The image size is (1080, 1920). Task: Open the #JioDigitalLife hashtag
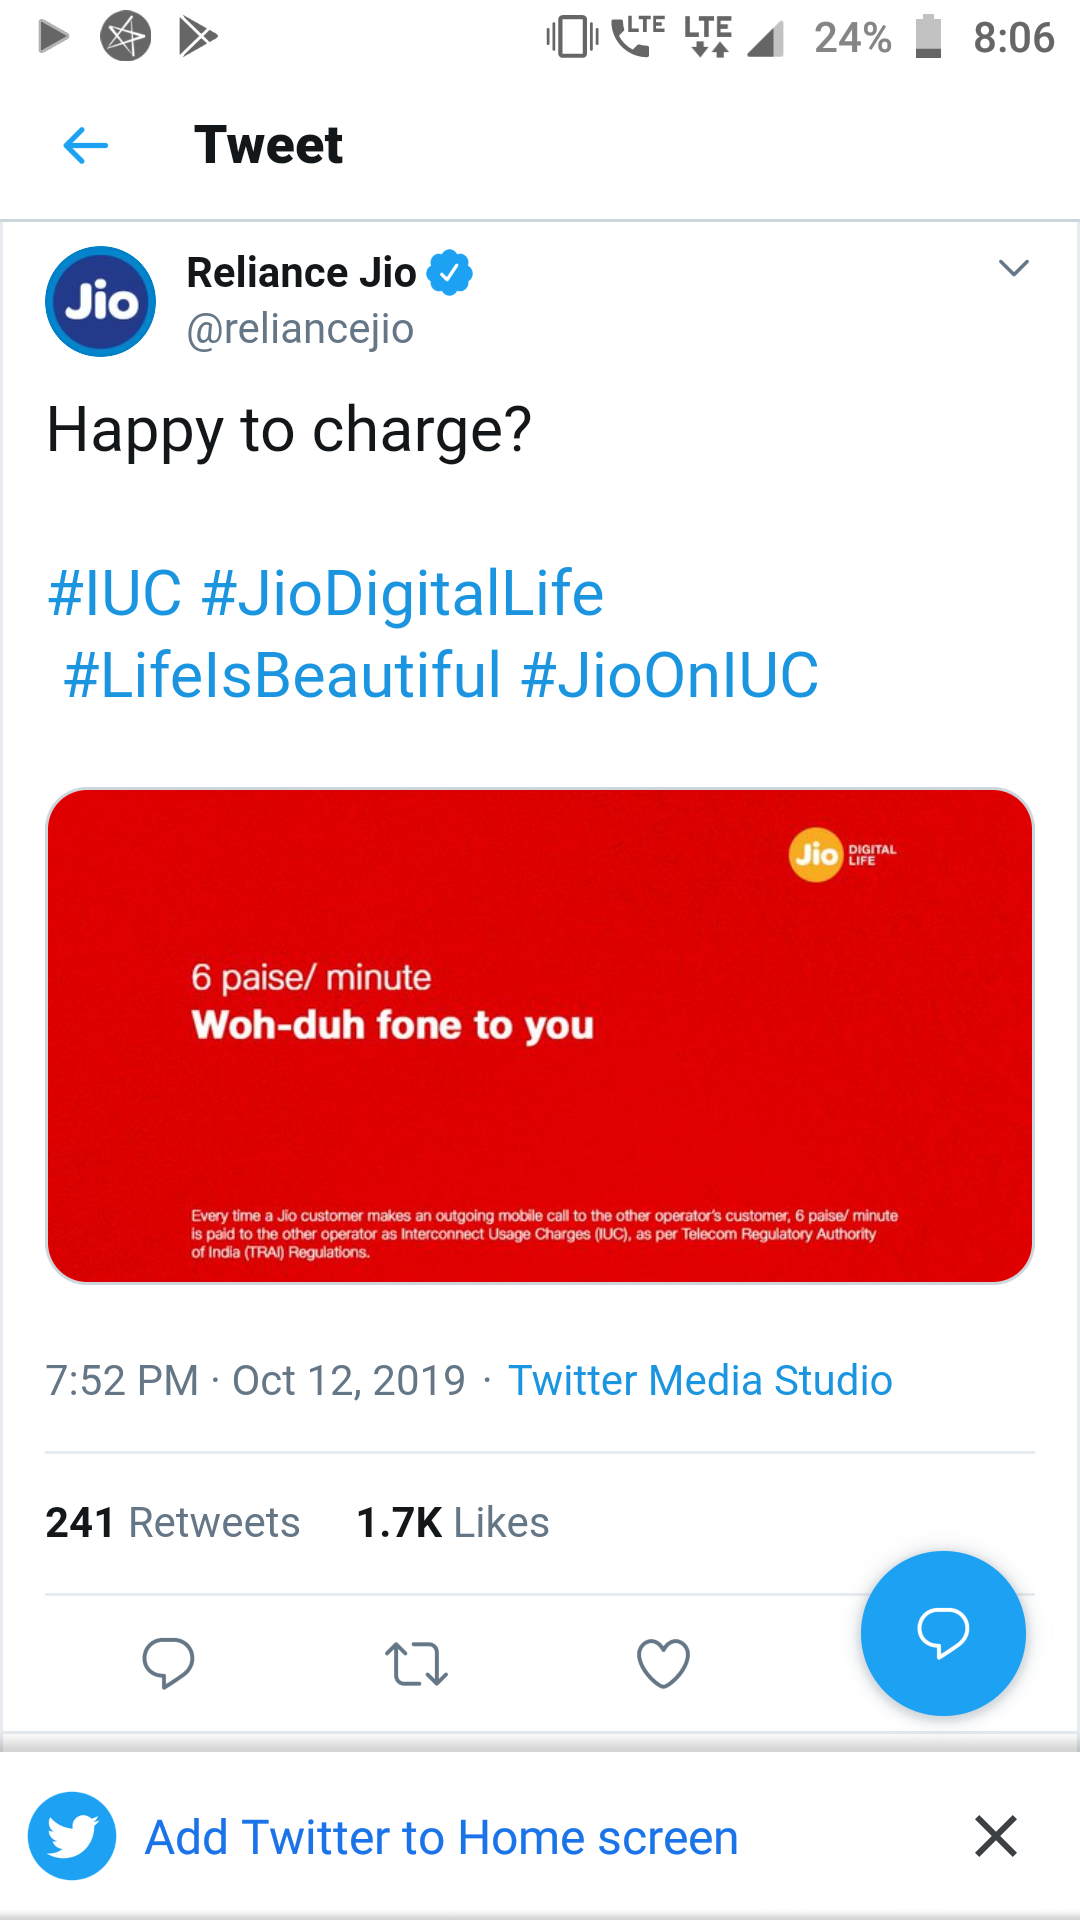click(x=402, y=593)
